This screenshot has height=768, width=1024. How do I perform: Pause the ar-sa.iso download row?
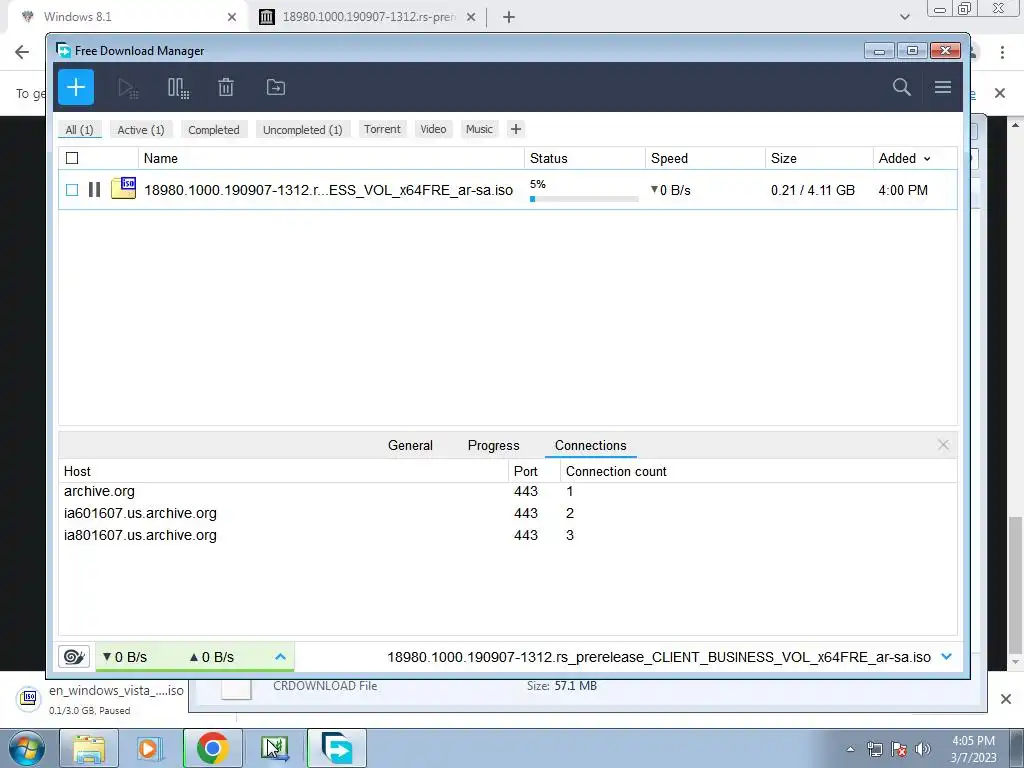tap(95, 190)
